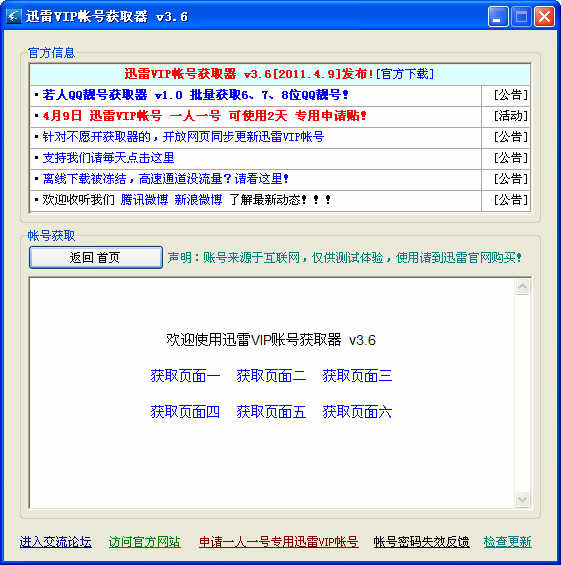This screenshot has width=561, height=565.
Task: Click the app icon in the title bar
Action: [14, 16]
